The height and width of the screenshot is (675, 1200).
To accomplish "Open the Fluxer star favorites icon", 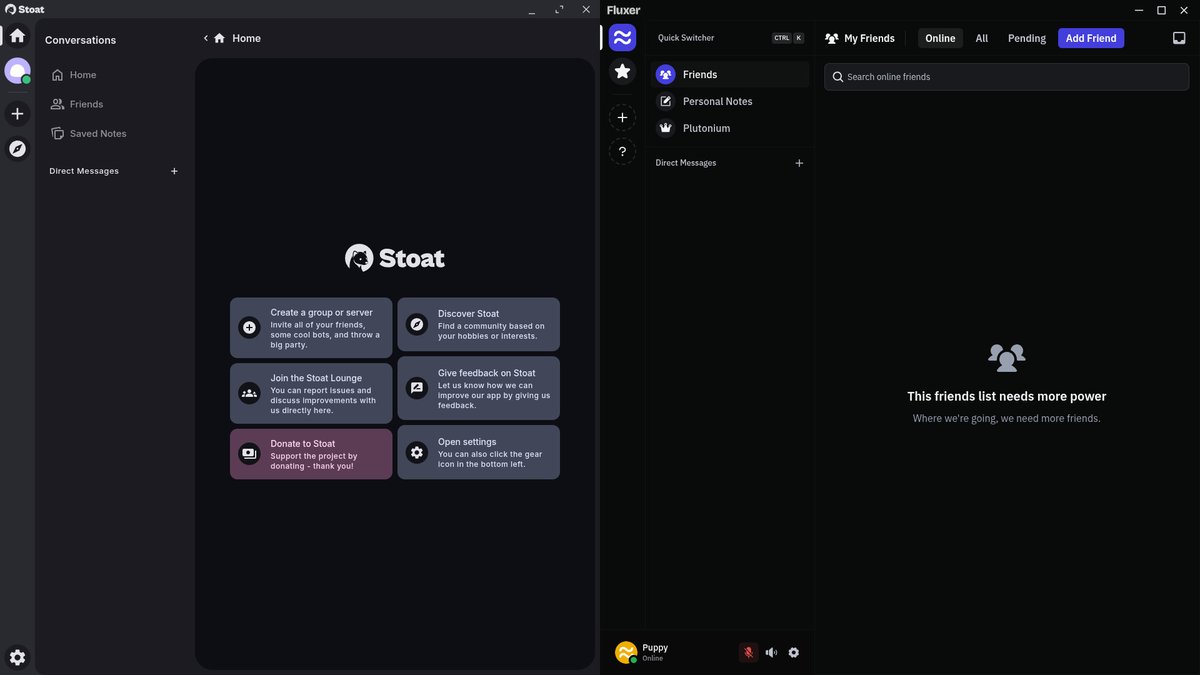I will coord(622,71).
